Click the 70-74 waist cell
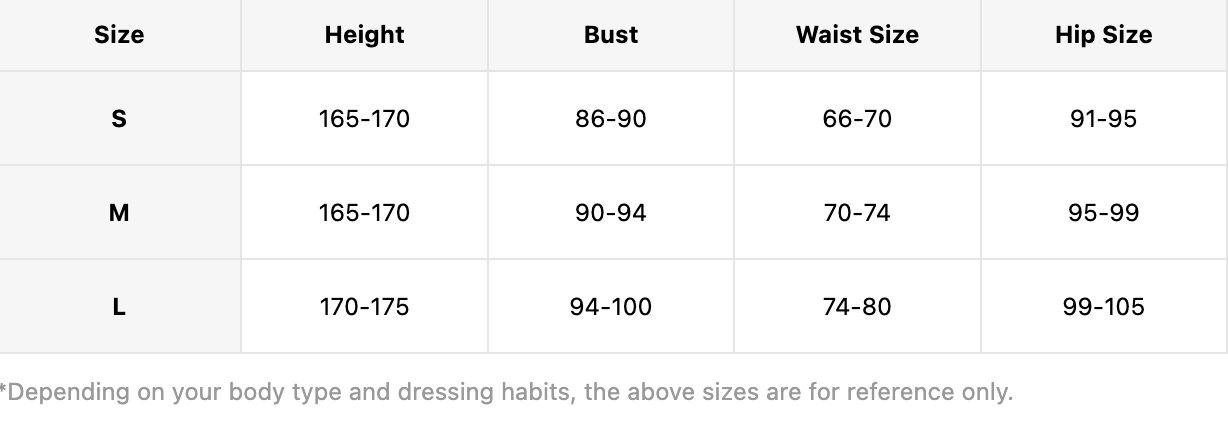 (857, 213)
